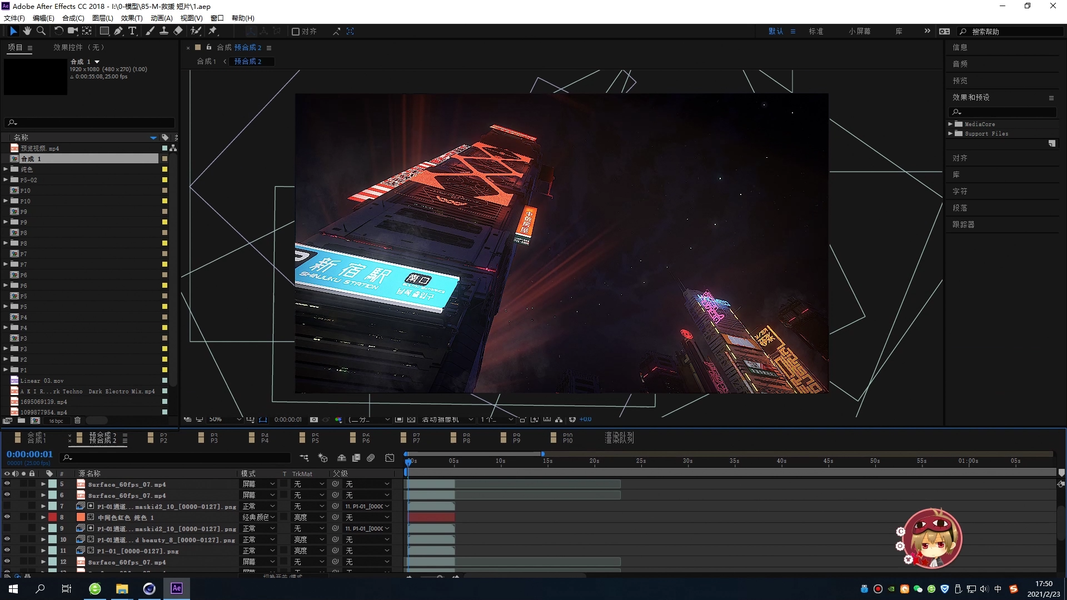Hide layer 8 中间色红色 纯色 1 eye
The width and height of the screenshot is (1067, 600).
coord(7,517)
